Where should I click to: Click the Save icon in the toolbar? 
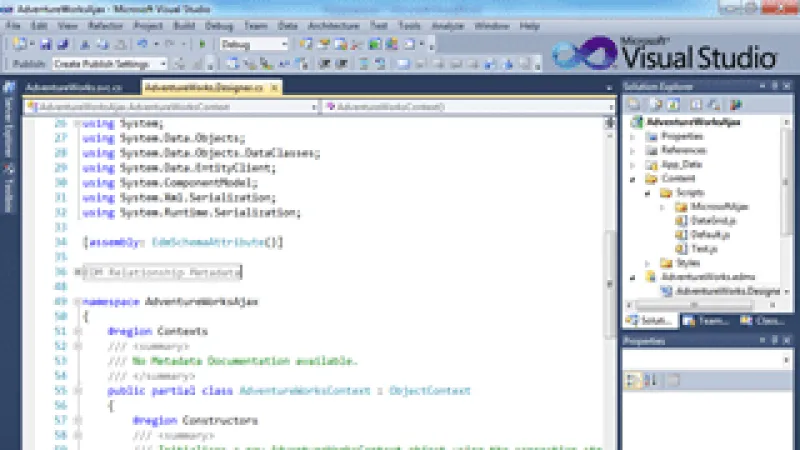(45, 44)
